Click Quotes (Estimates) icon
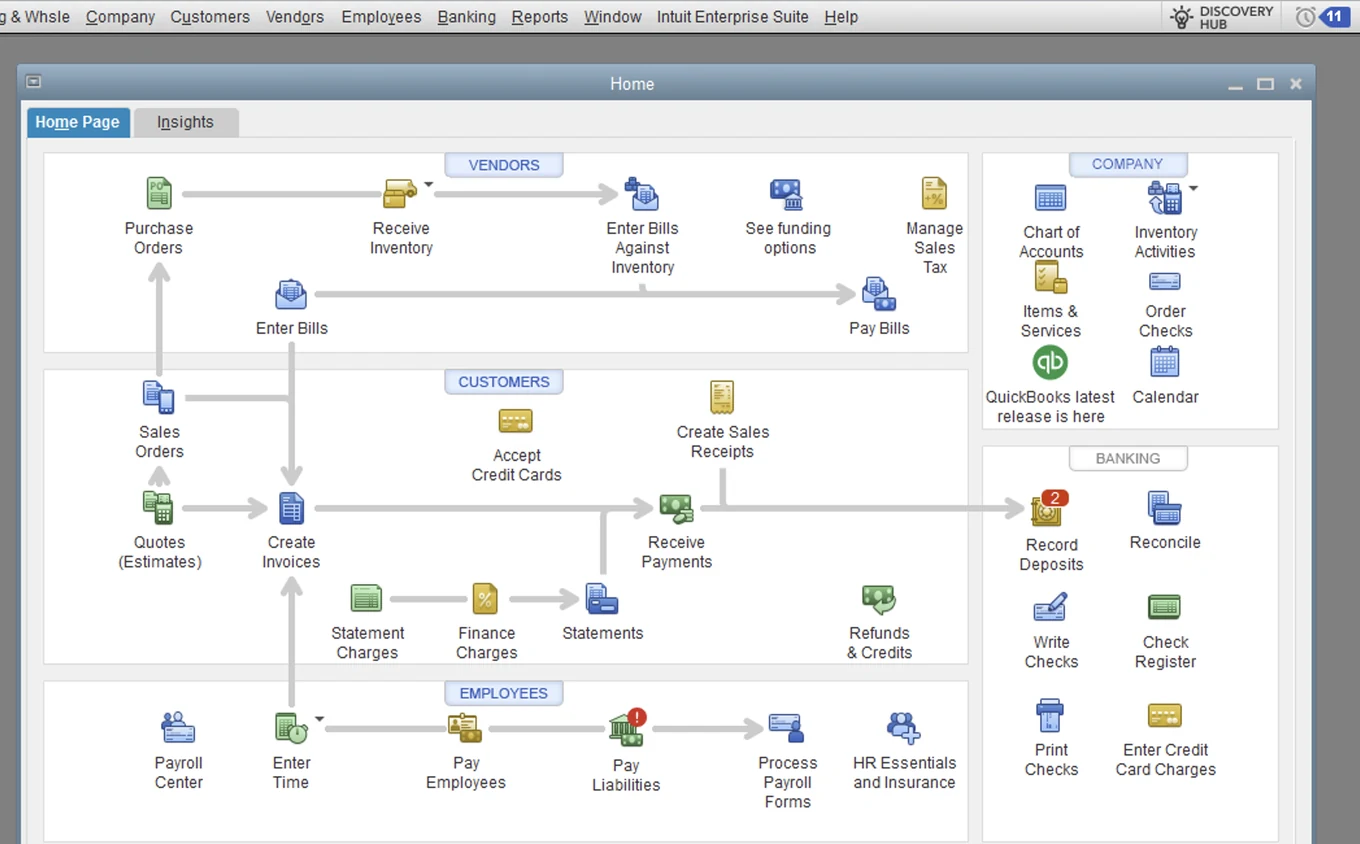Image resolution: width=1360 pixels, height=844 pixels. [x=158, y=508]
